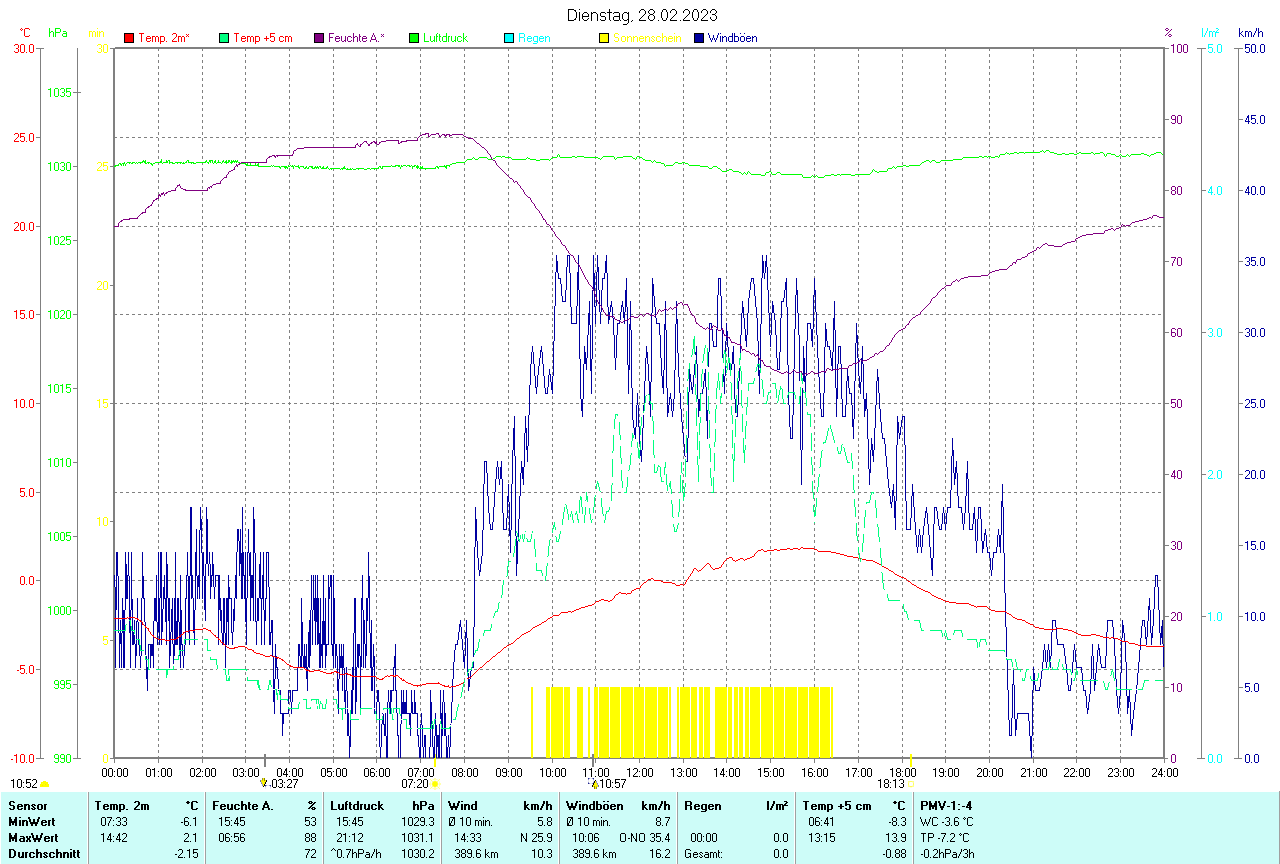Viewport: 1280px width, 864px height.
Task: Click the hPa axis unit label
Action: tap(58, 32)
